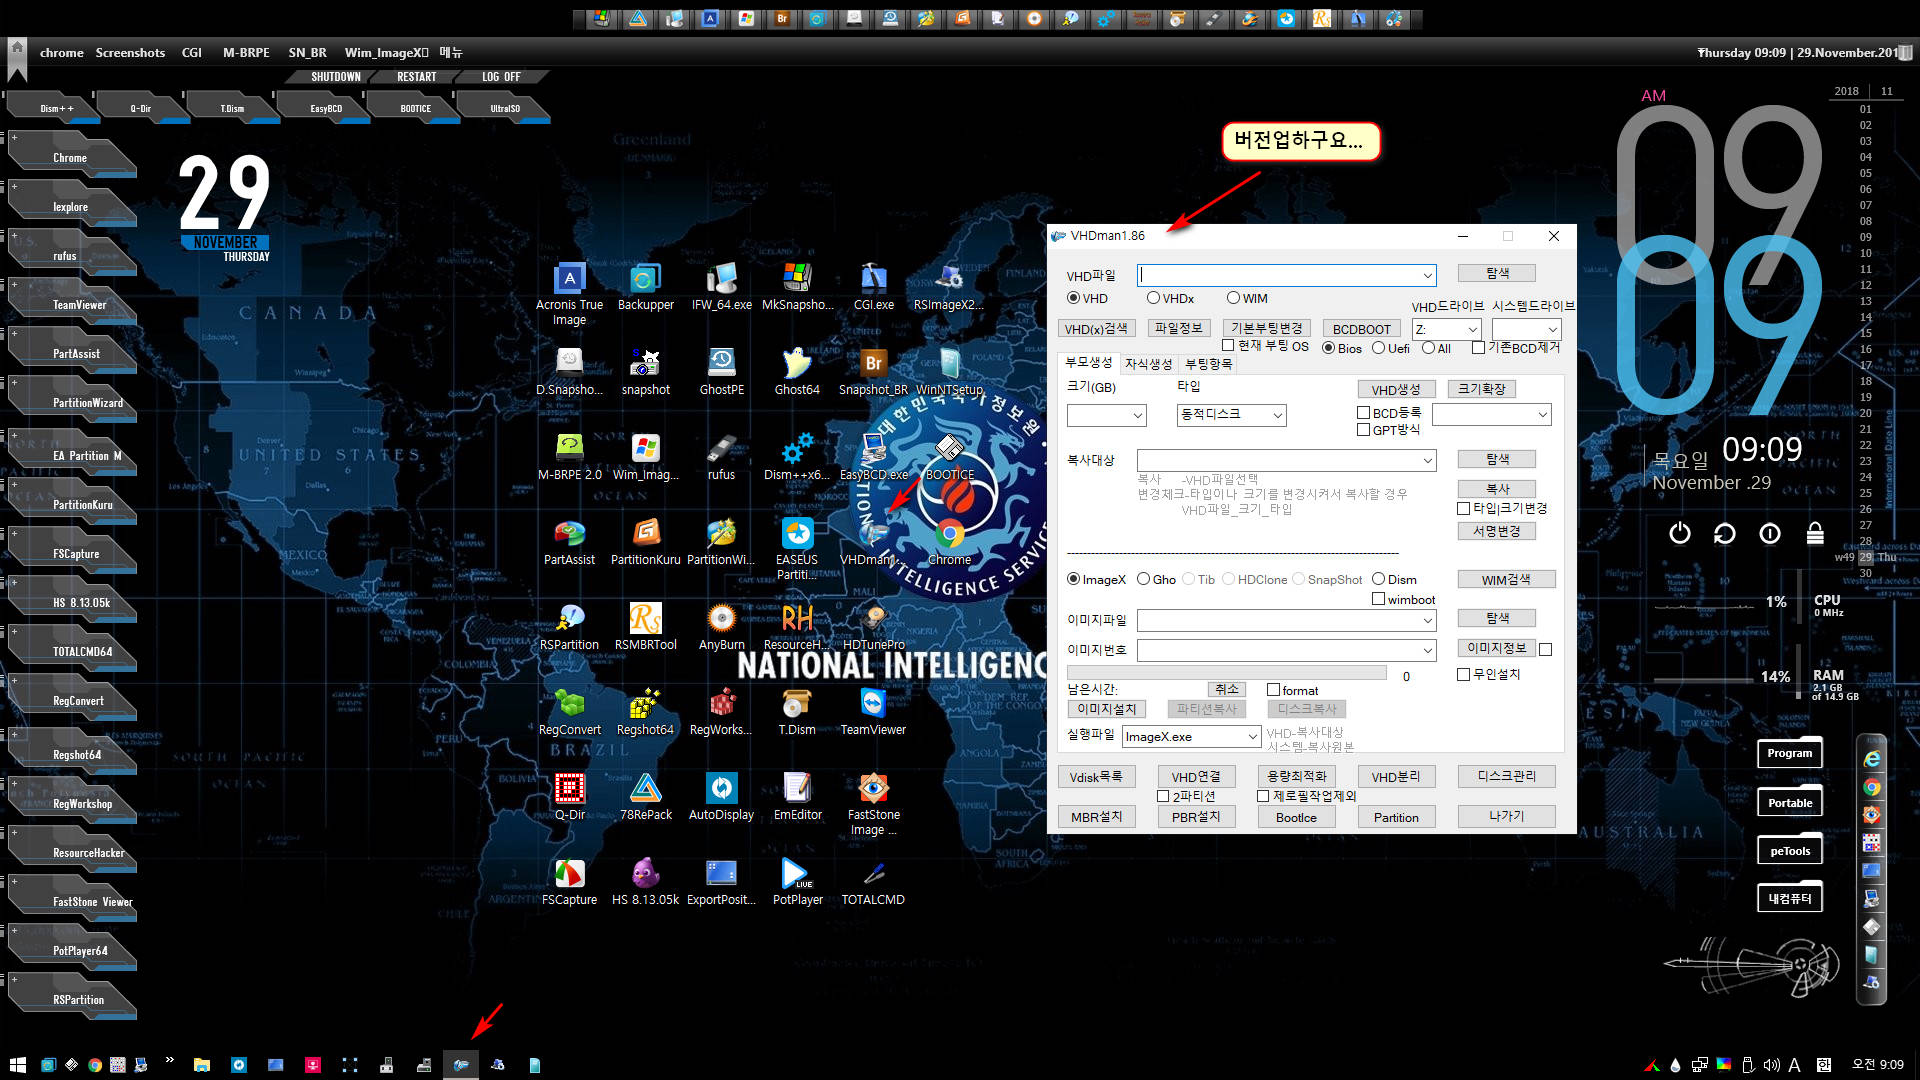Click the 이미지설치 button

[x=1106, y=708]
